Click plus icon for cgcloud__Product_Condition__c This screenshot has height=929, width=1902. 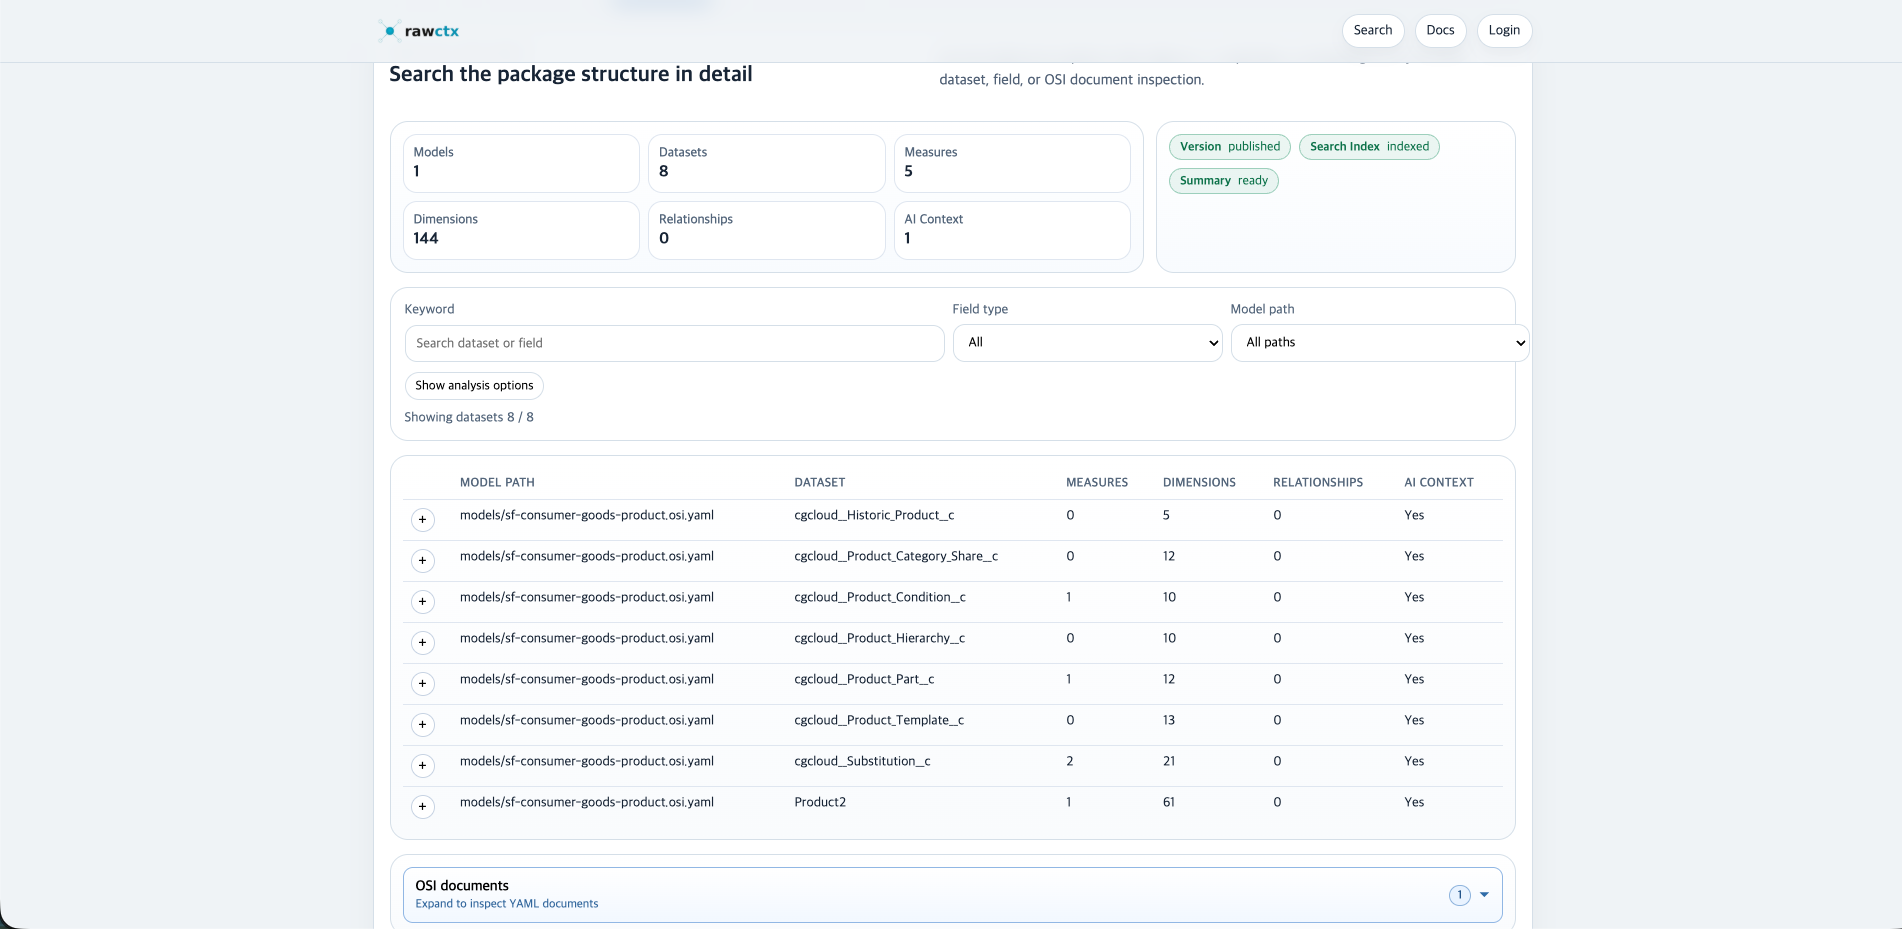click(423, 602)
